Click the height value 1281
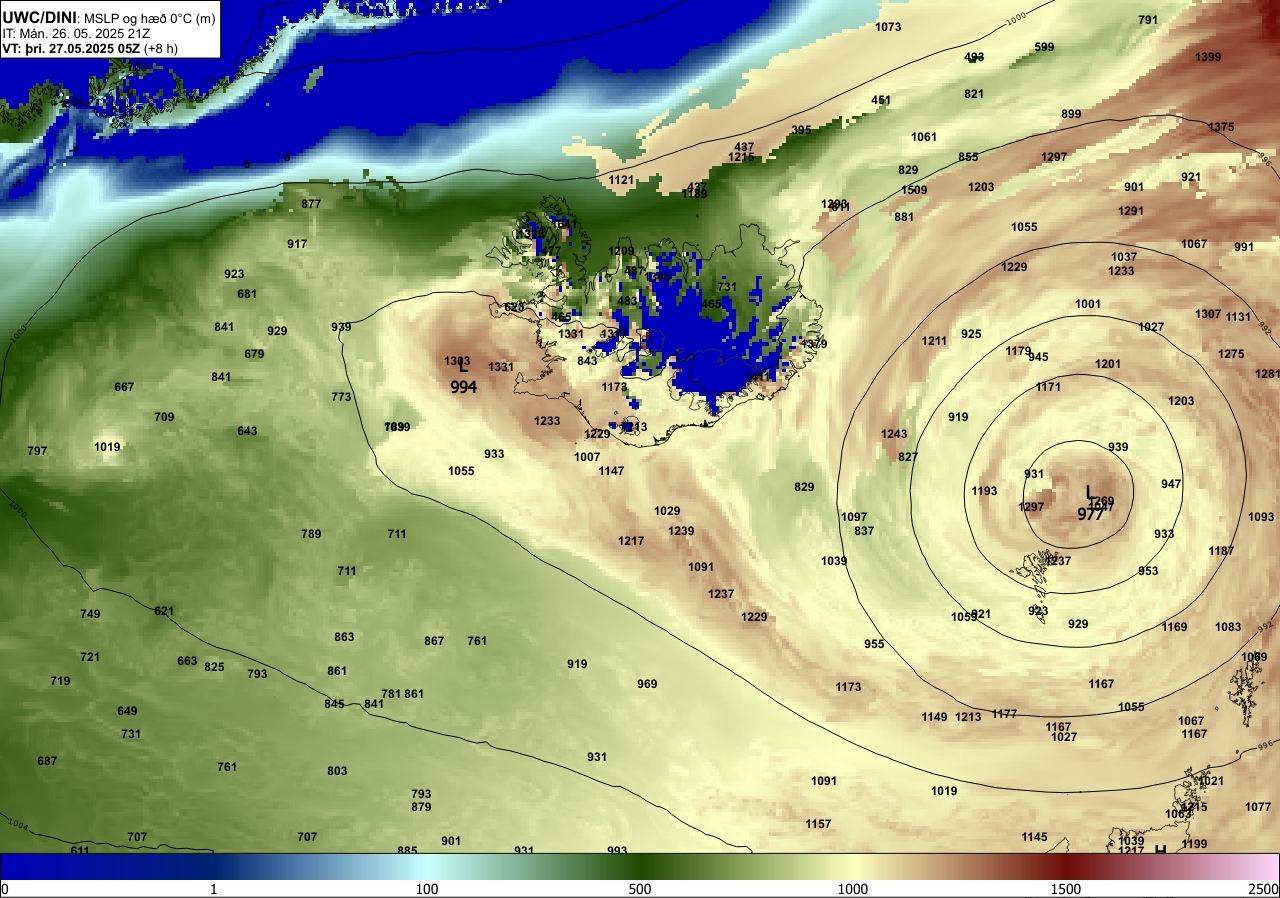 (1267, 374)
